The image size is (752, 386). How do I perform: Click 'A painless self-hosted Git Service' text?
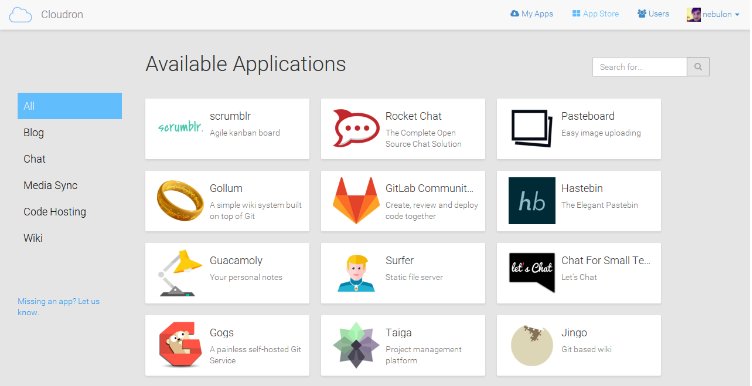tap(255, 355)
